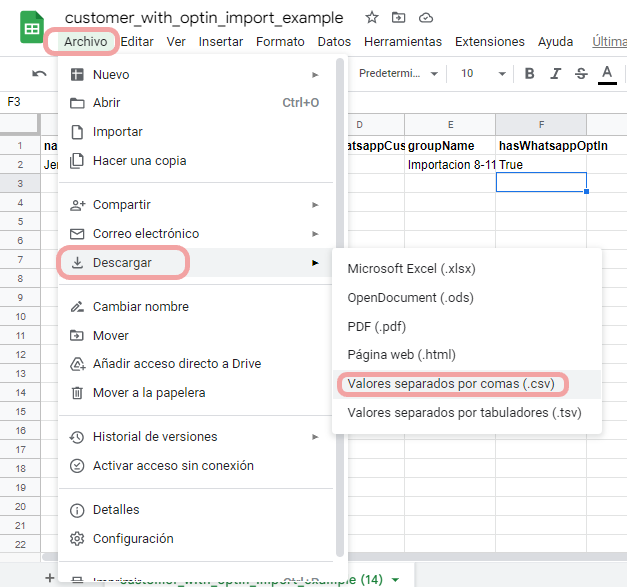Click the move-to-folder icon beside title
Image resolution: width=627 pixels, height=587 pixels.
pyautogui.click(x=398, y=18)
